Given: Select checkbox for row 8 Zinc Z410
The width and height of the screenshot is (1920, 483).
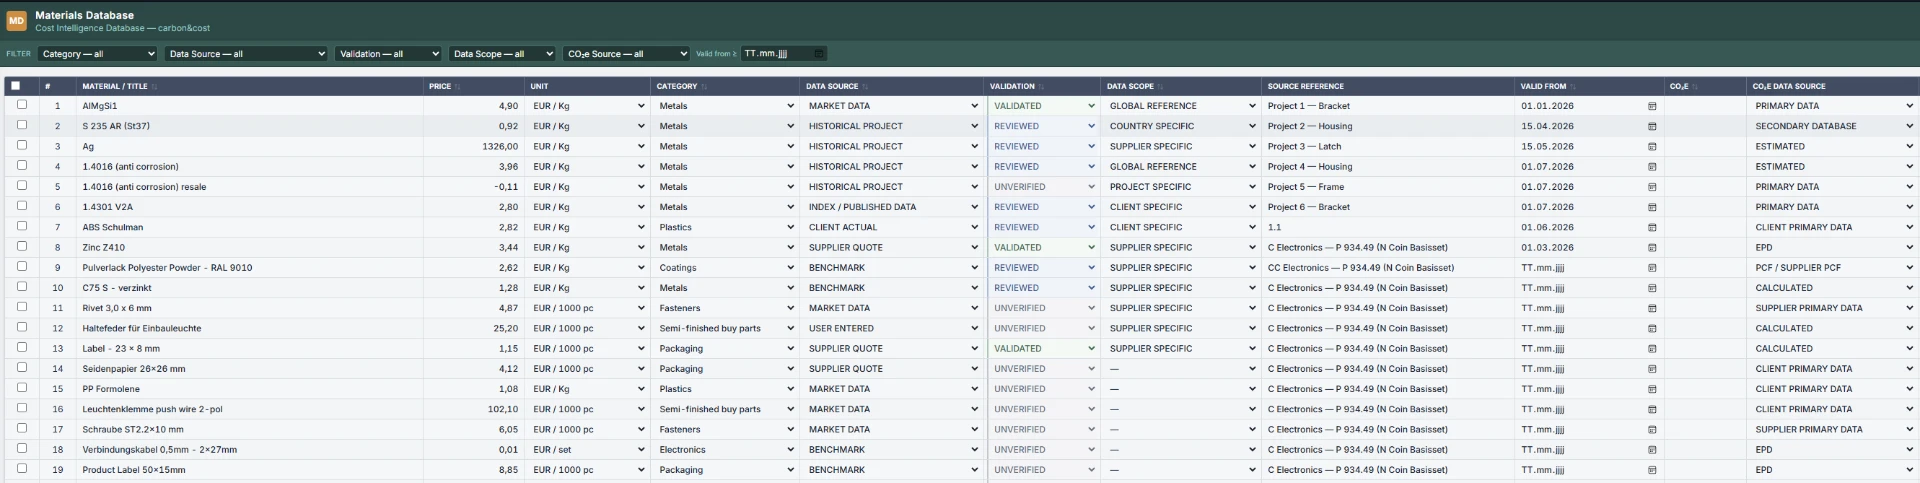Looking at the screenshot, I should click(22, 246).
